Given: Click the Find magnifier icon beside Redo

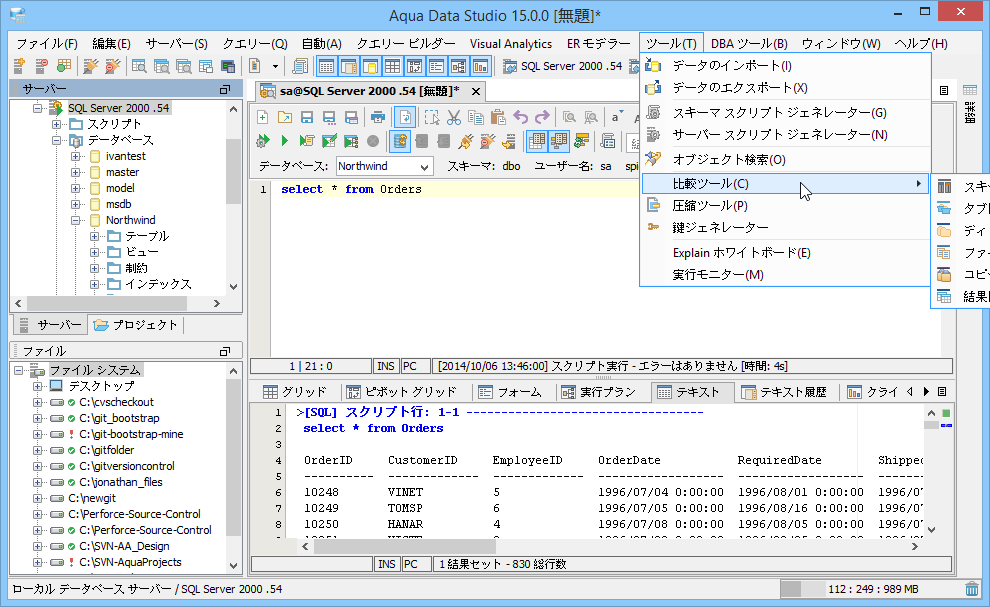Looking at the screenshot, I should point(569,117).
